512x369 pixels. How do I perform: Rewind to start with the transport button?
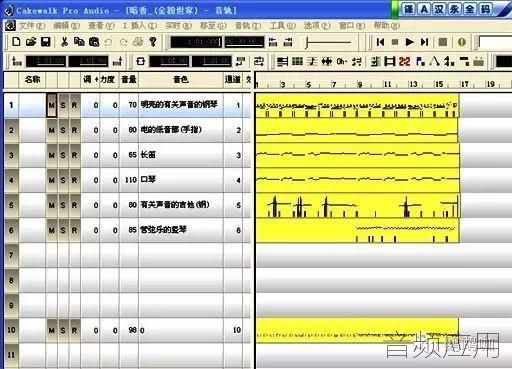pyautogui.click(x=380, y=42)
